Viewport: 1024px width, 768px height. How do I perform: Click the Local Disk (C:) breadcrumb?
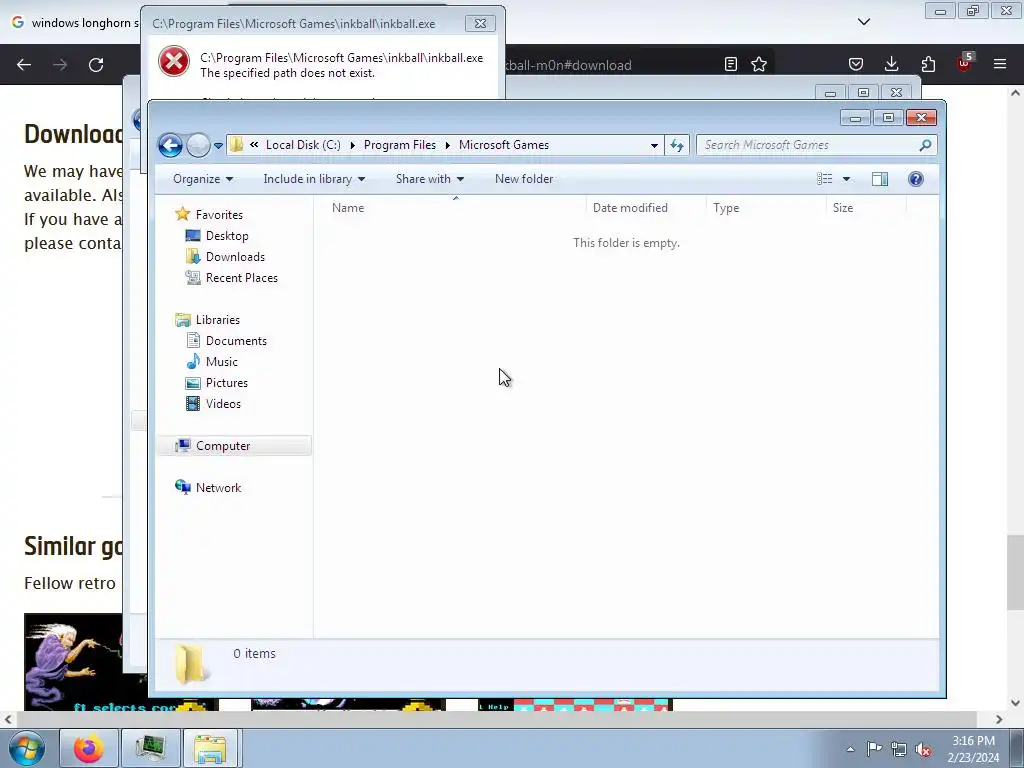pyautogui.click(x=303, y=145)
